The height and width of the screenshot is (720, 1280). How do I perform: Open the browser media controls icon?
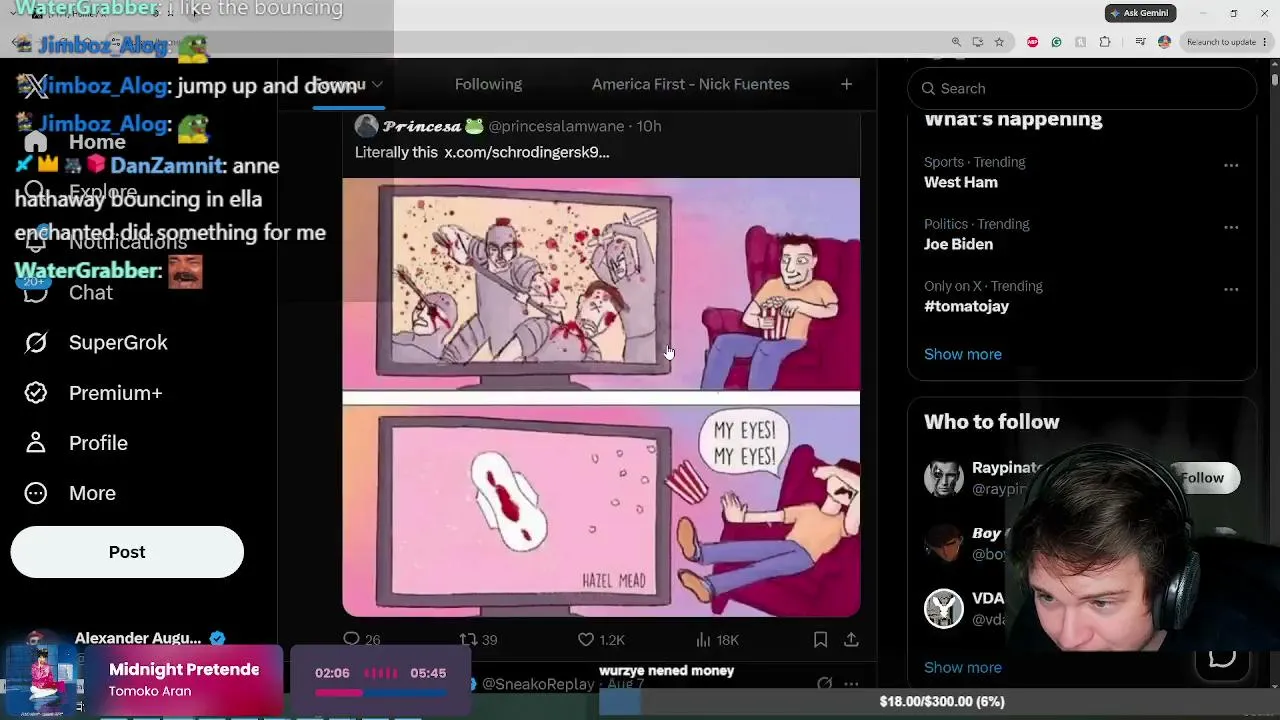coord(1140,42)
